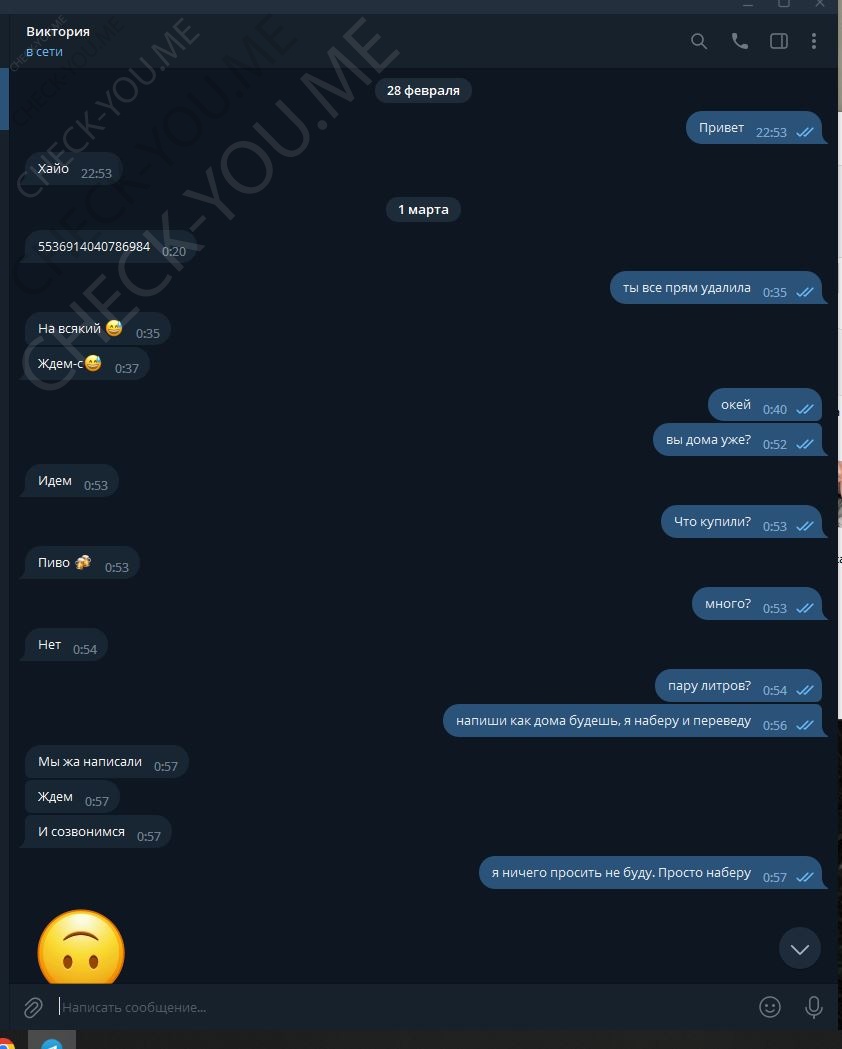Jump to bottom with the down-arrow button
Viewport: 842px width, 1049px height.
click(x=800, y=948)
